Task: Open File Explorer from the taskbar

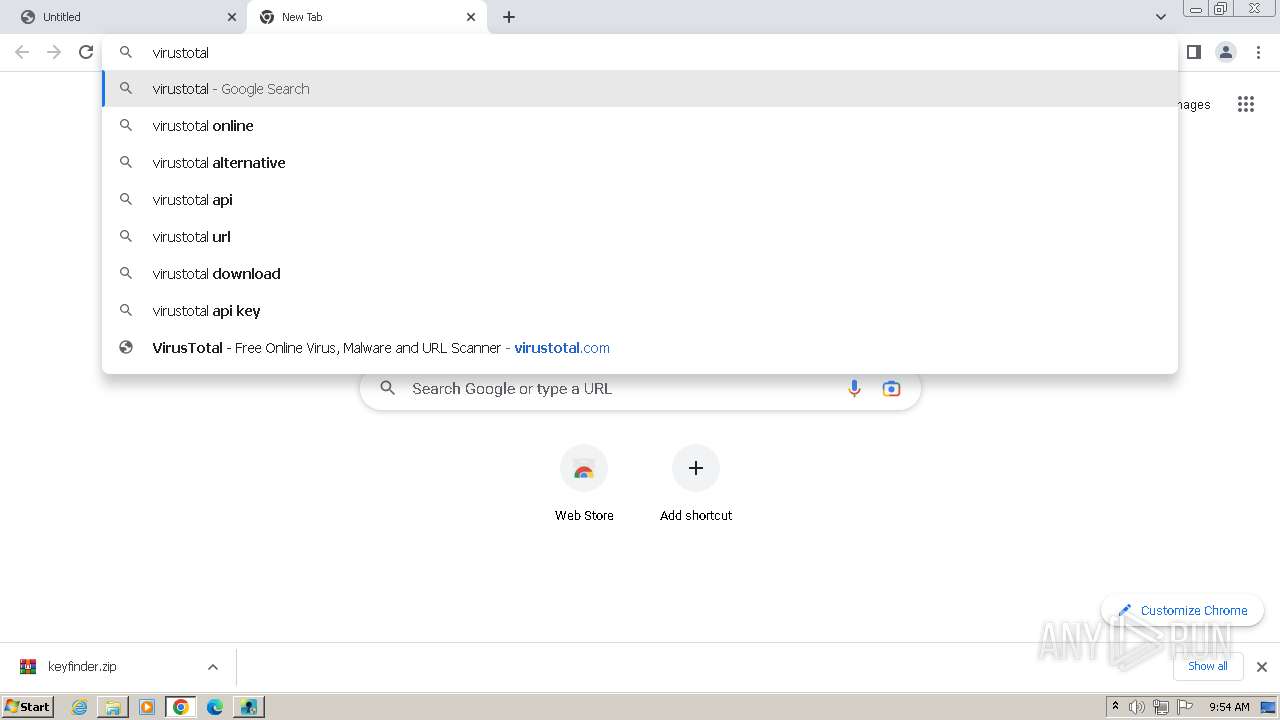Action: click(x=113, y=707)
